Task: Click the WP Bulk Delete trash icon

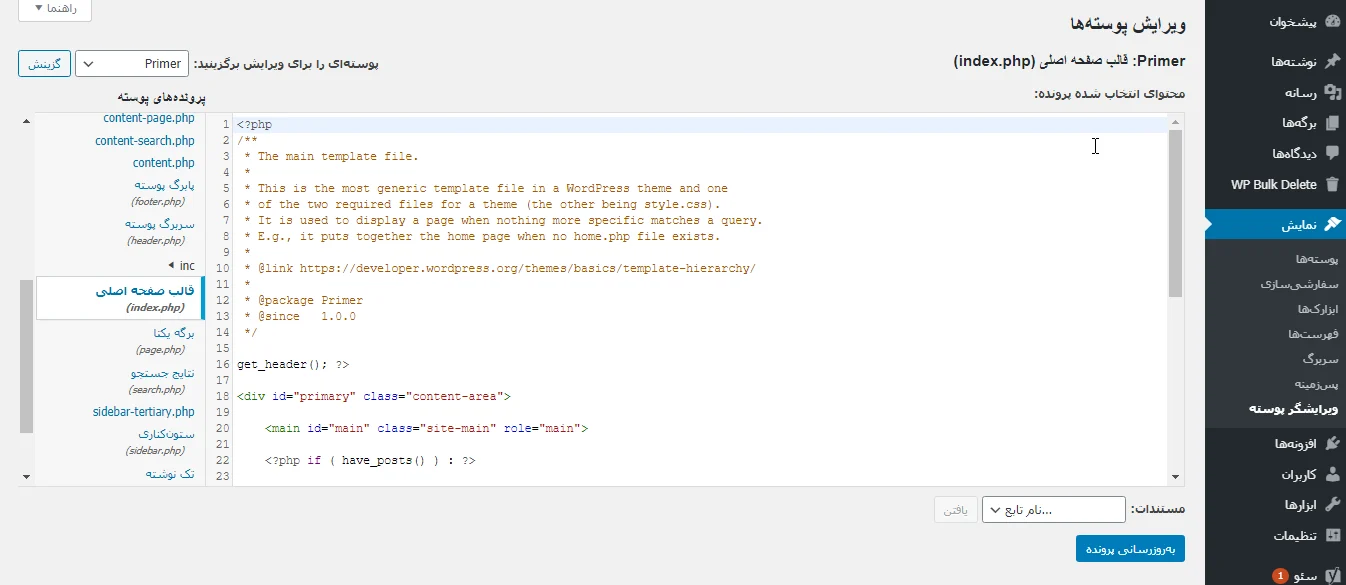Action: [x=1331, y=184]
